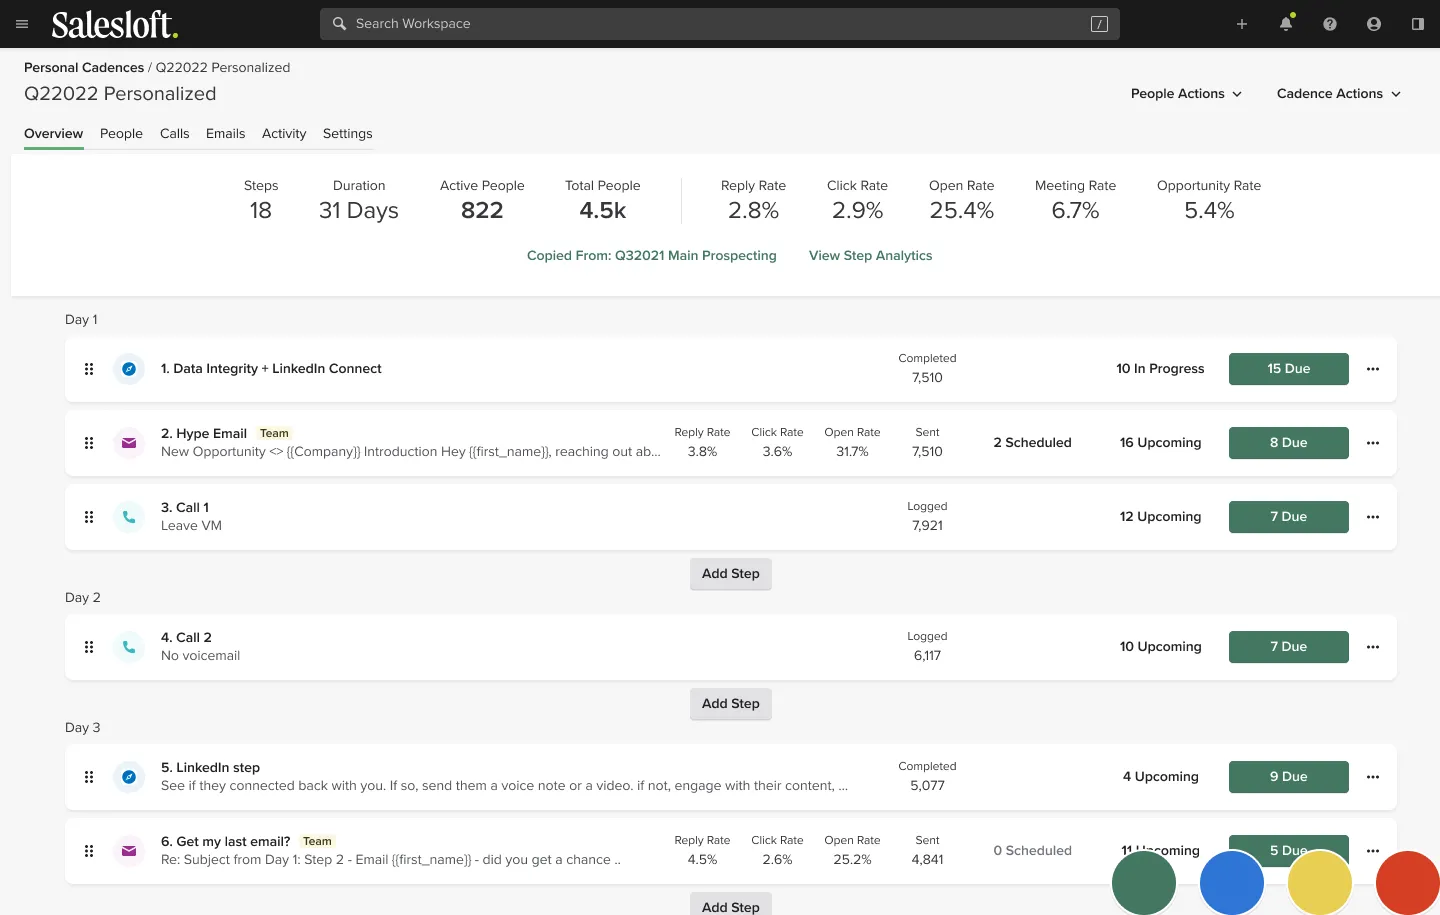Open the help question mark icon

[x=1330, y=24]
